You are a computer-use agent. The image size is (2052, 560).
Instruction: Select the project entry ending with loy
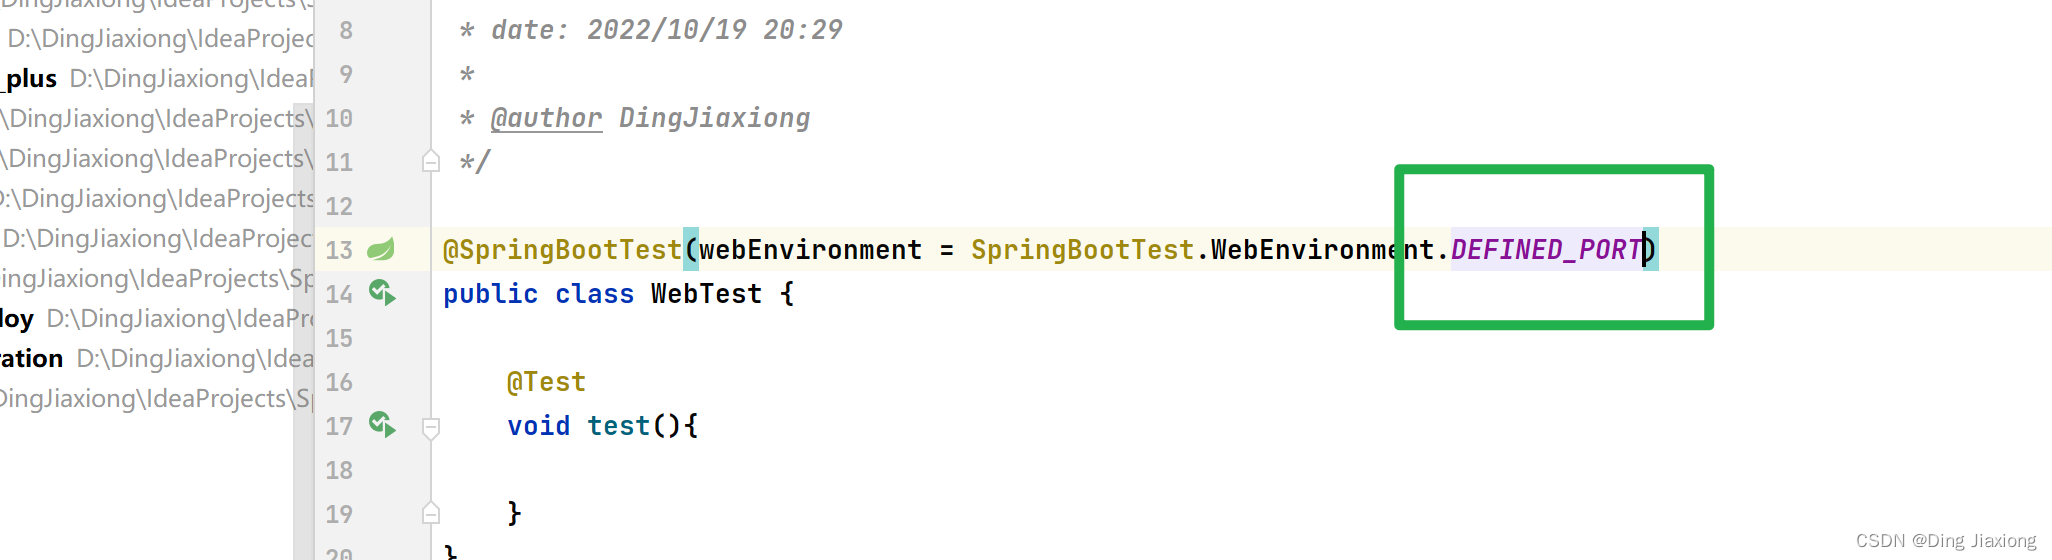[157, 318]
